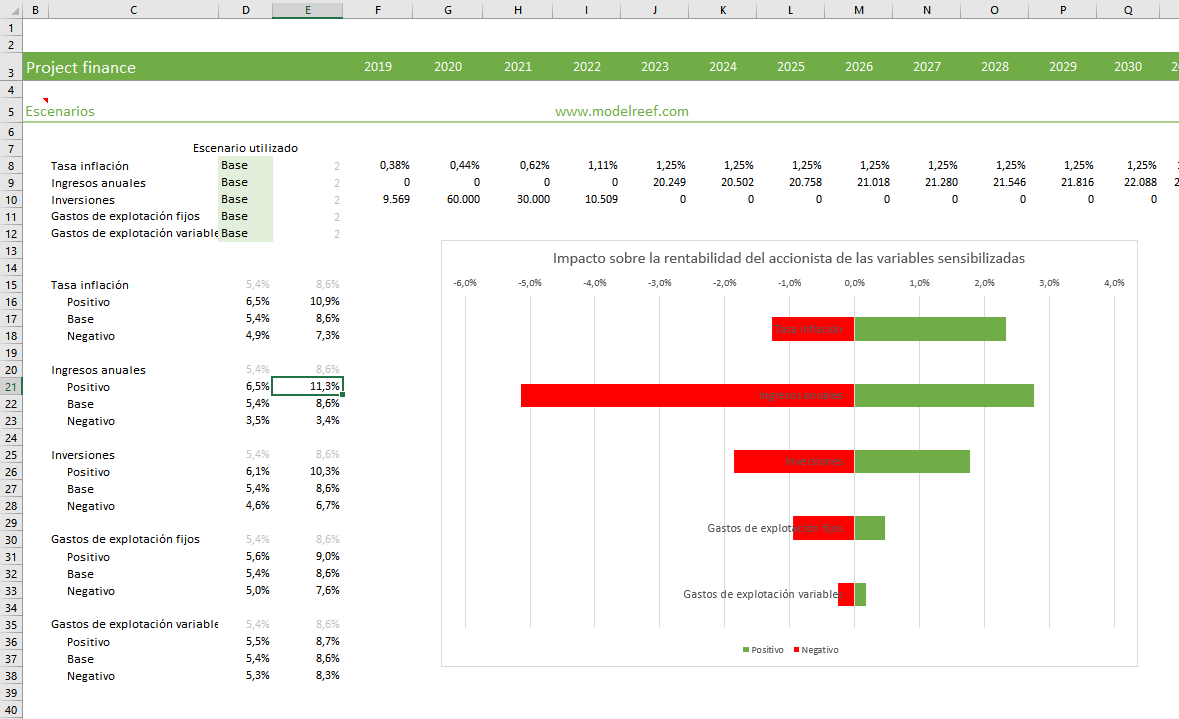Screen dimensions: 1179x719
Task: Click the red comment indicator above Escenarios
Action: (x=45, y=100)
